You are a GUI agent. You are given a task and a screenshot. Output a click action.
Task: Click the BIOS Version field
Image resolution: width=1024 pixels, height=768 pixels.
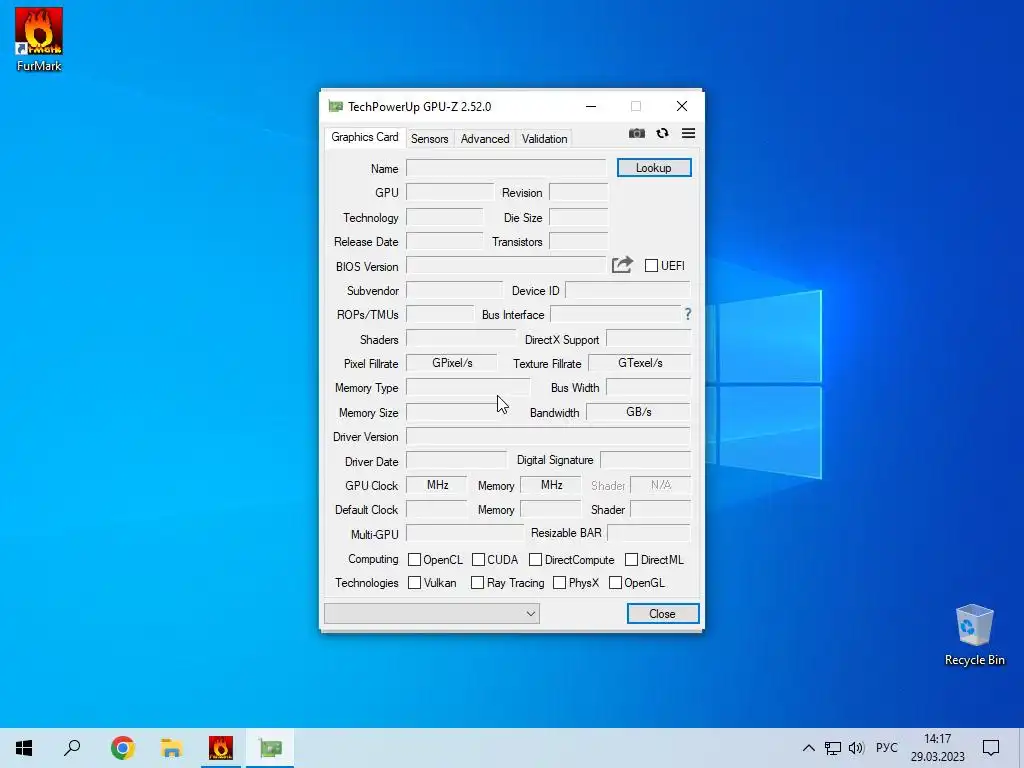pos(506,265)
